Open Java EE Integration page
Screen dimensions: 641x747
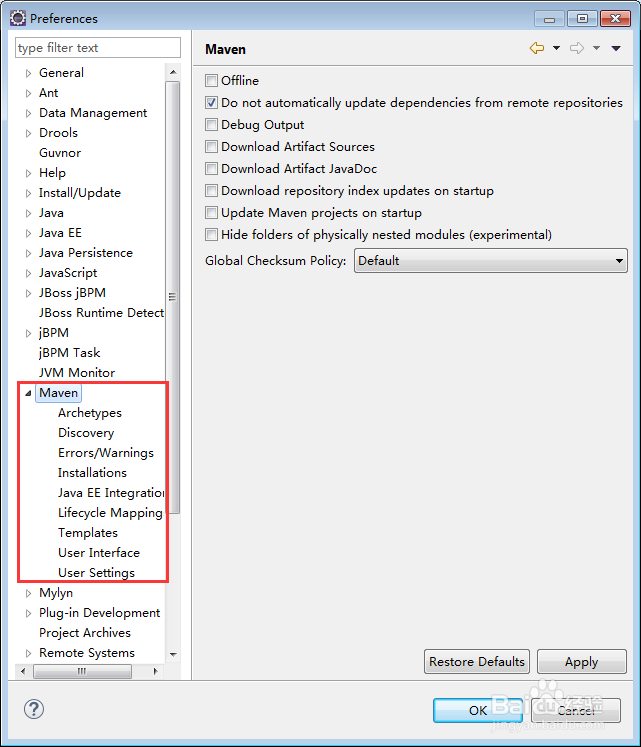point(111,493)
